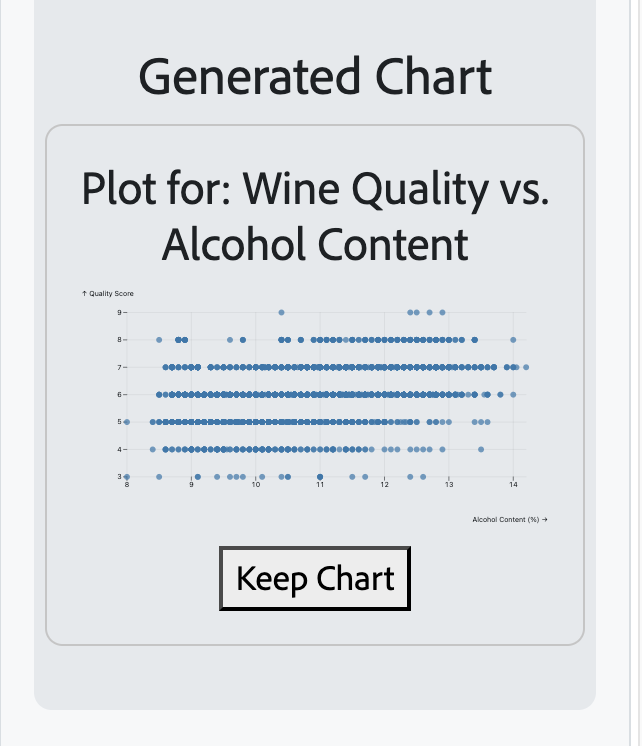Click the y-axis tick label 7
The width and height of the screenshot is (642, 746).
119,368
